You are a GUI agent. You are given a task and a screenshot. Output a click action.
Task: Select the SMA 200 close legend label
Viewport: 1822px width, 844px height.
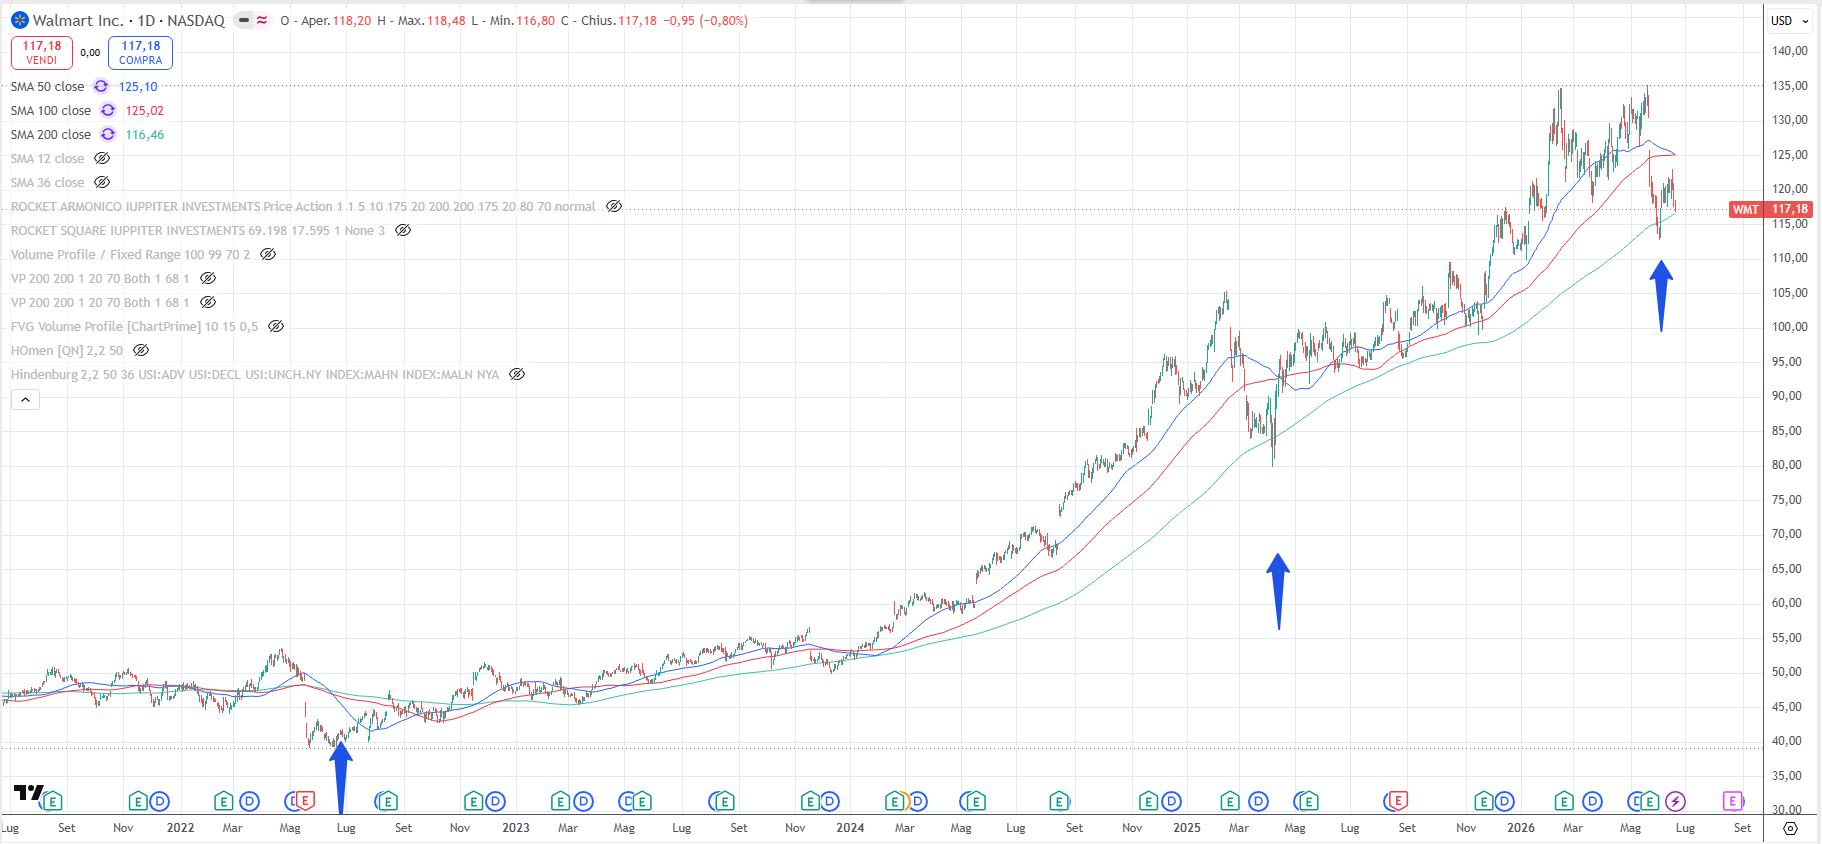click(x=51, y=134)
